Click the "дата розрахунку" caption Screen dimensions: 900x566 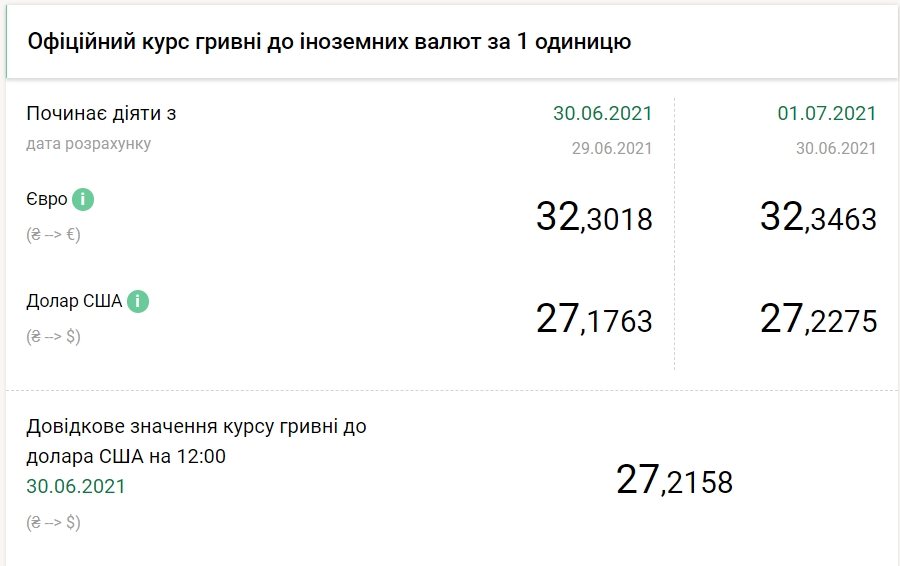pyautogui.click(x=89, y=144)
